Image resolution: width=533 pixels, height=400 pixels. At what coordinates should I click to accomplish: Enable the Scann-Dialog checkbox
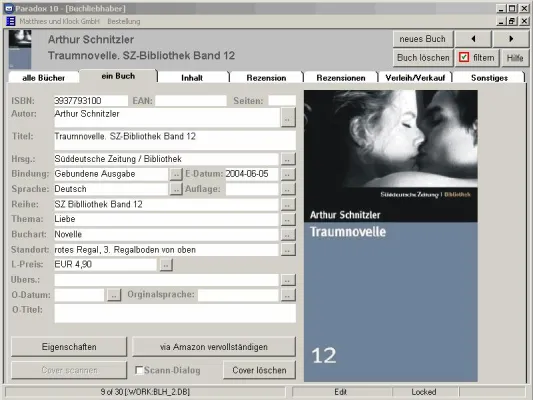pyautogui.click(x=139, y=370)
